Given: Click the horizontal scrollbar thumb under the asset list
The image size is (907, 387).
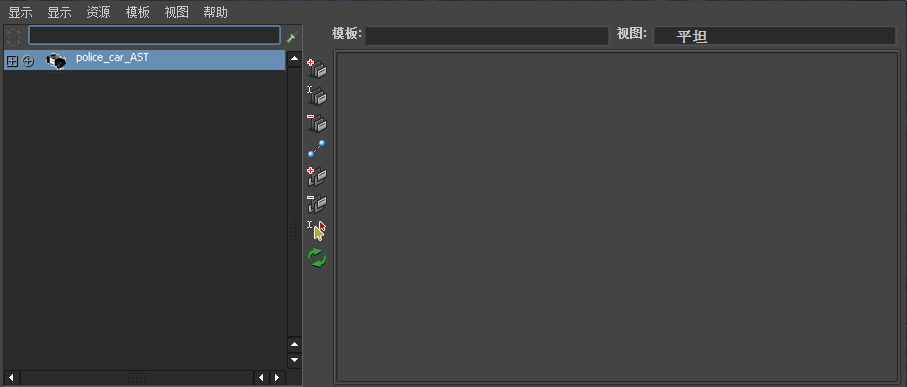Looking at the screenshot, I should [137, 378].
